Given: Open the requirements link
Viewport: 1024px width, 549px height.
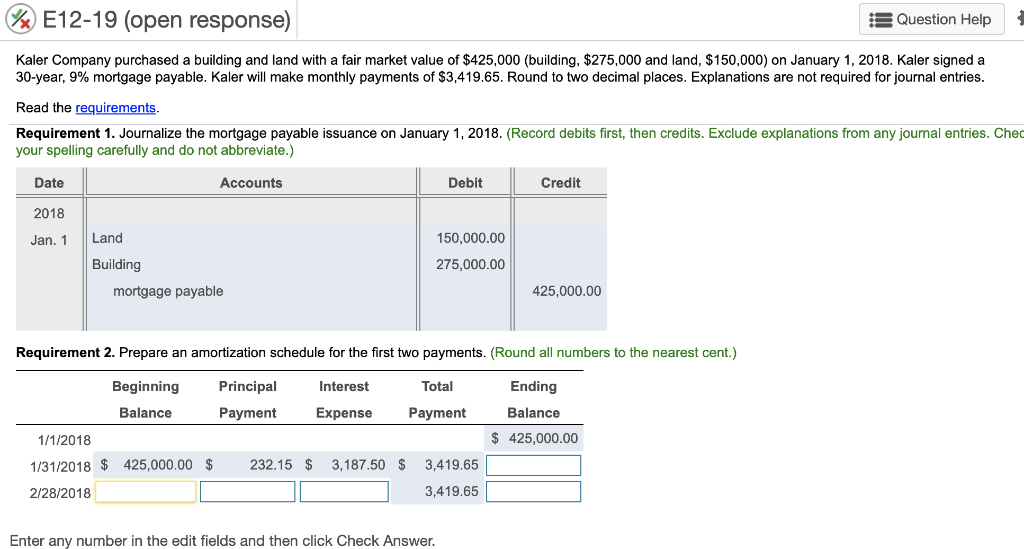Looking at the screenshot, I should point(116,108).
